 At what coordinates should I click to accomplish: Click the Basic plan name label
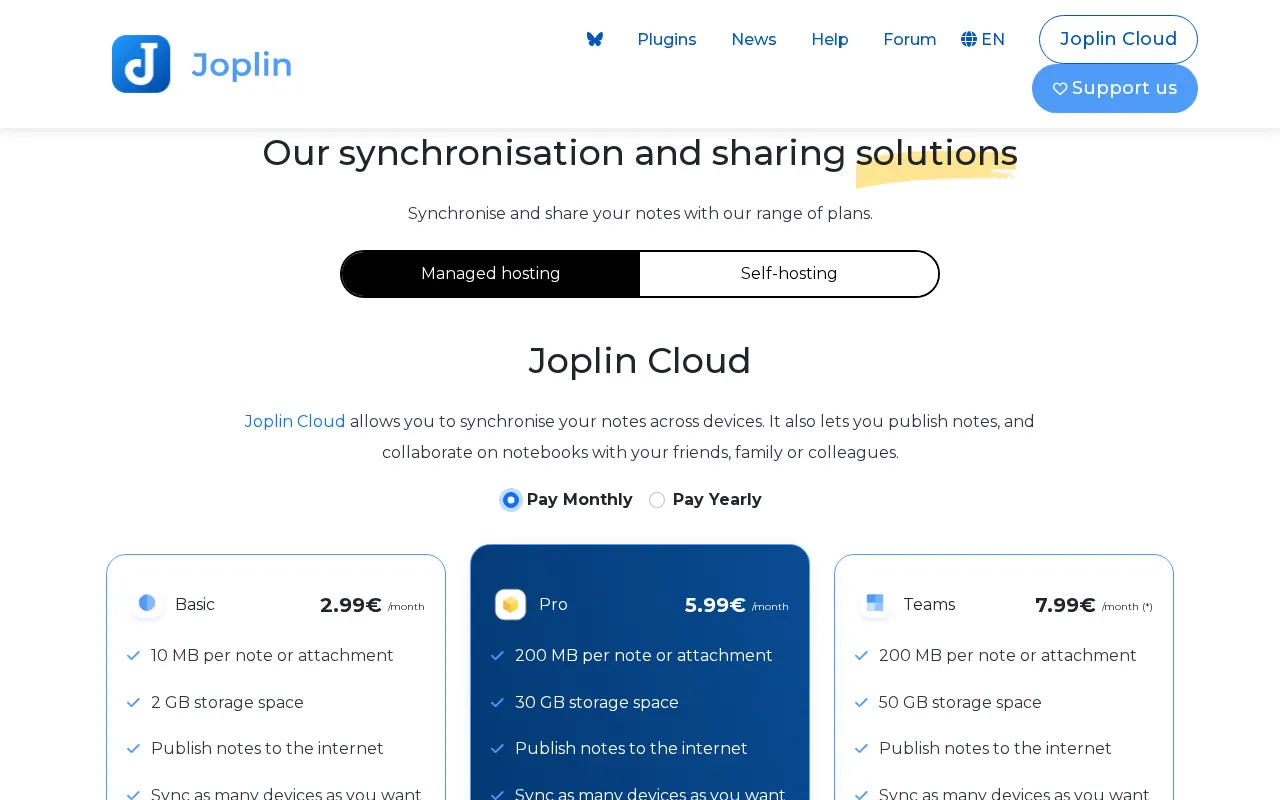(195, 604)
